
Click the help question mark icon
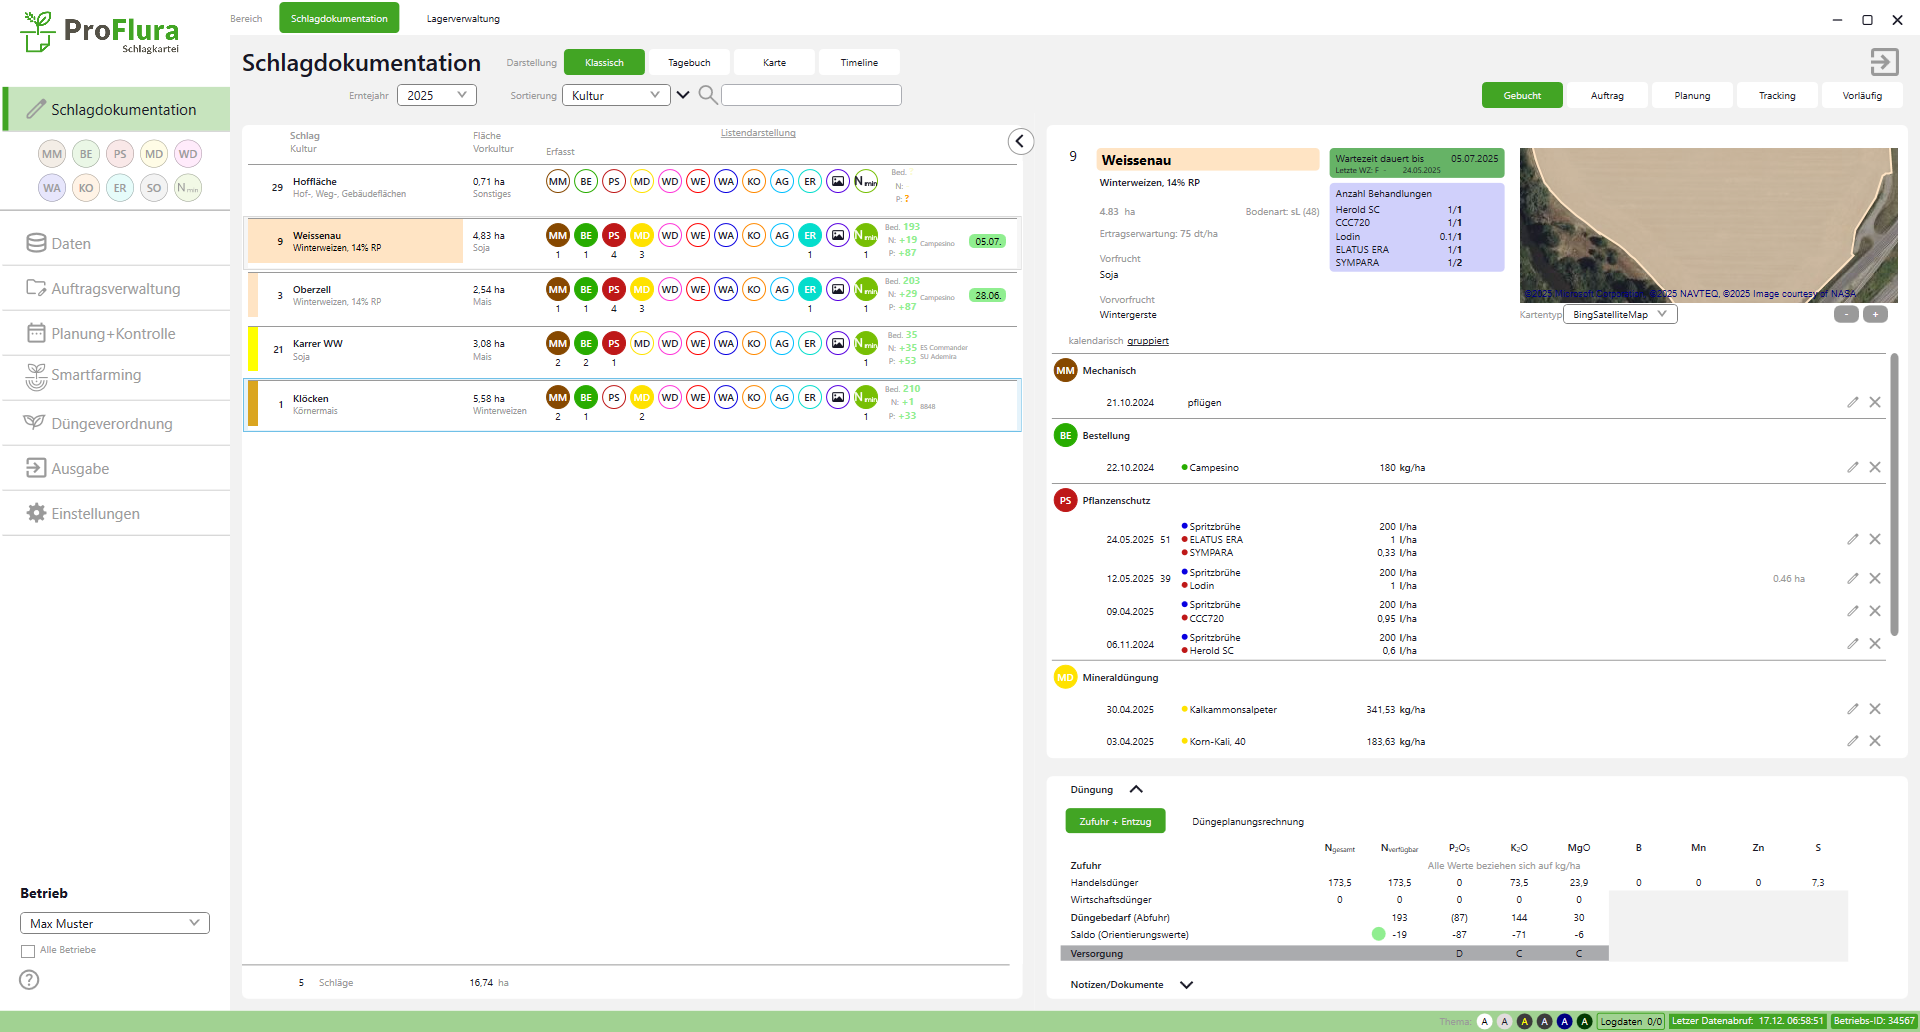(x=30, y=980)
